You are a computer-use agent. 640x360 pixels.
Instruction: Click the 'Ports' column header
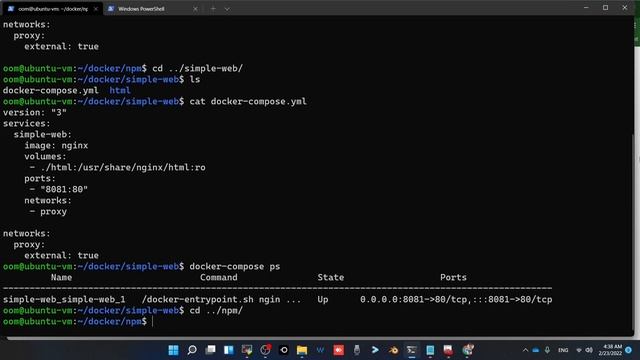(x=453, y=277)
